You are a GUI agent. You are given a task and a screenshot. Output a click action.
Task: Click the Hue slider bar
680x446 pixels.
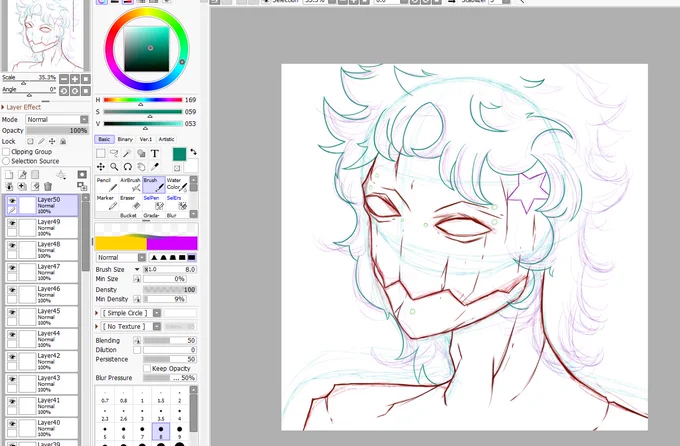click(x=143, y=100)
